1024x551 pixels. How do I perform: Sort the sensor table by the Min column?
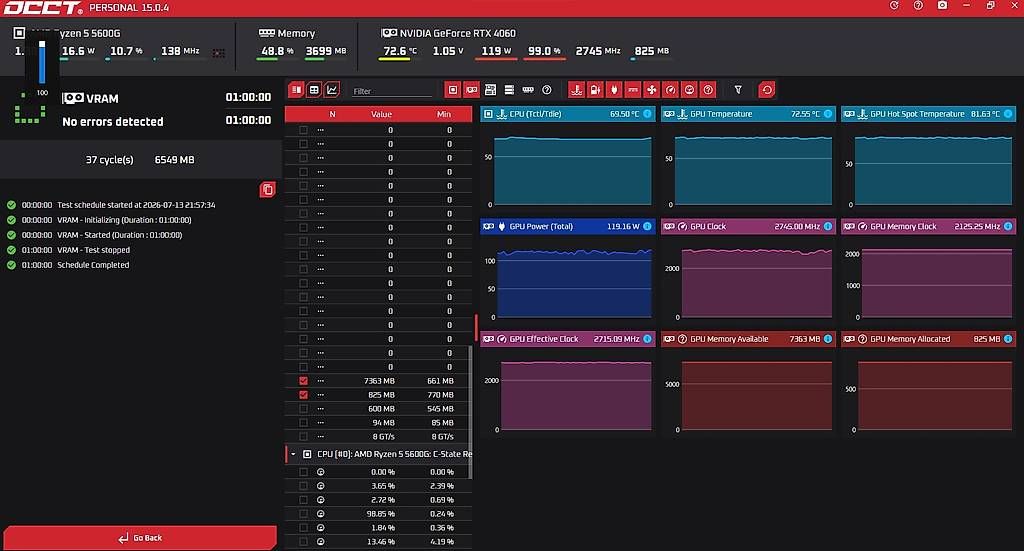click(444, 114)
